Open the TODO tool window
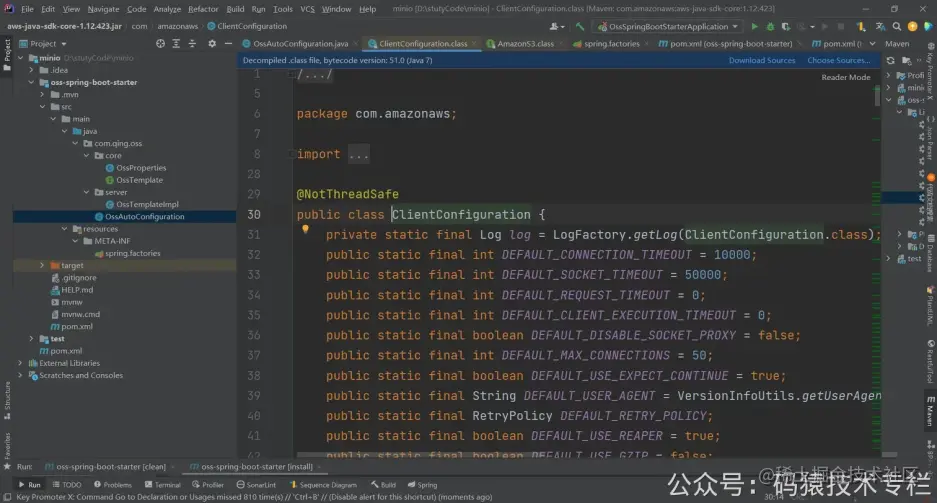This screenshot has width=937, height=503. 67,485
